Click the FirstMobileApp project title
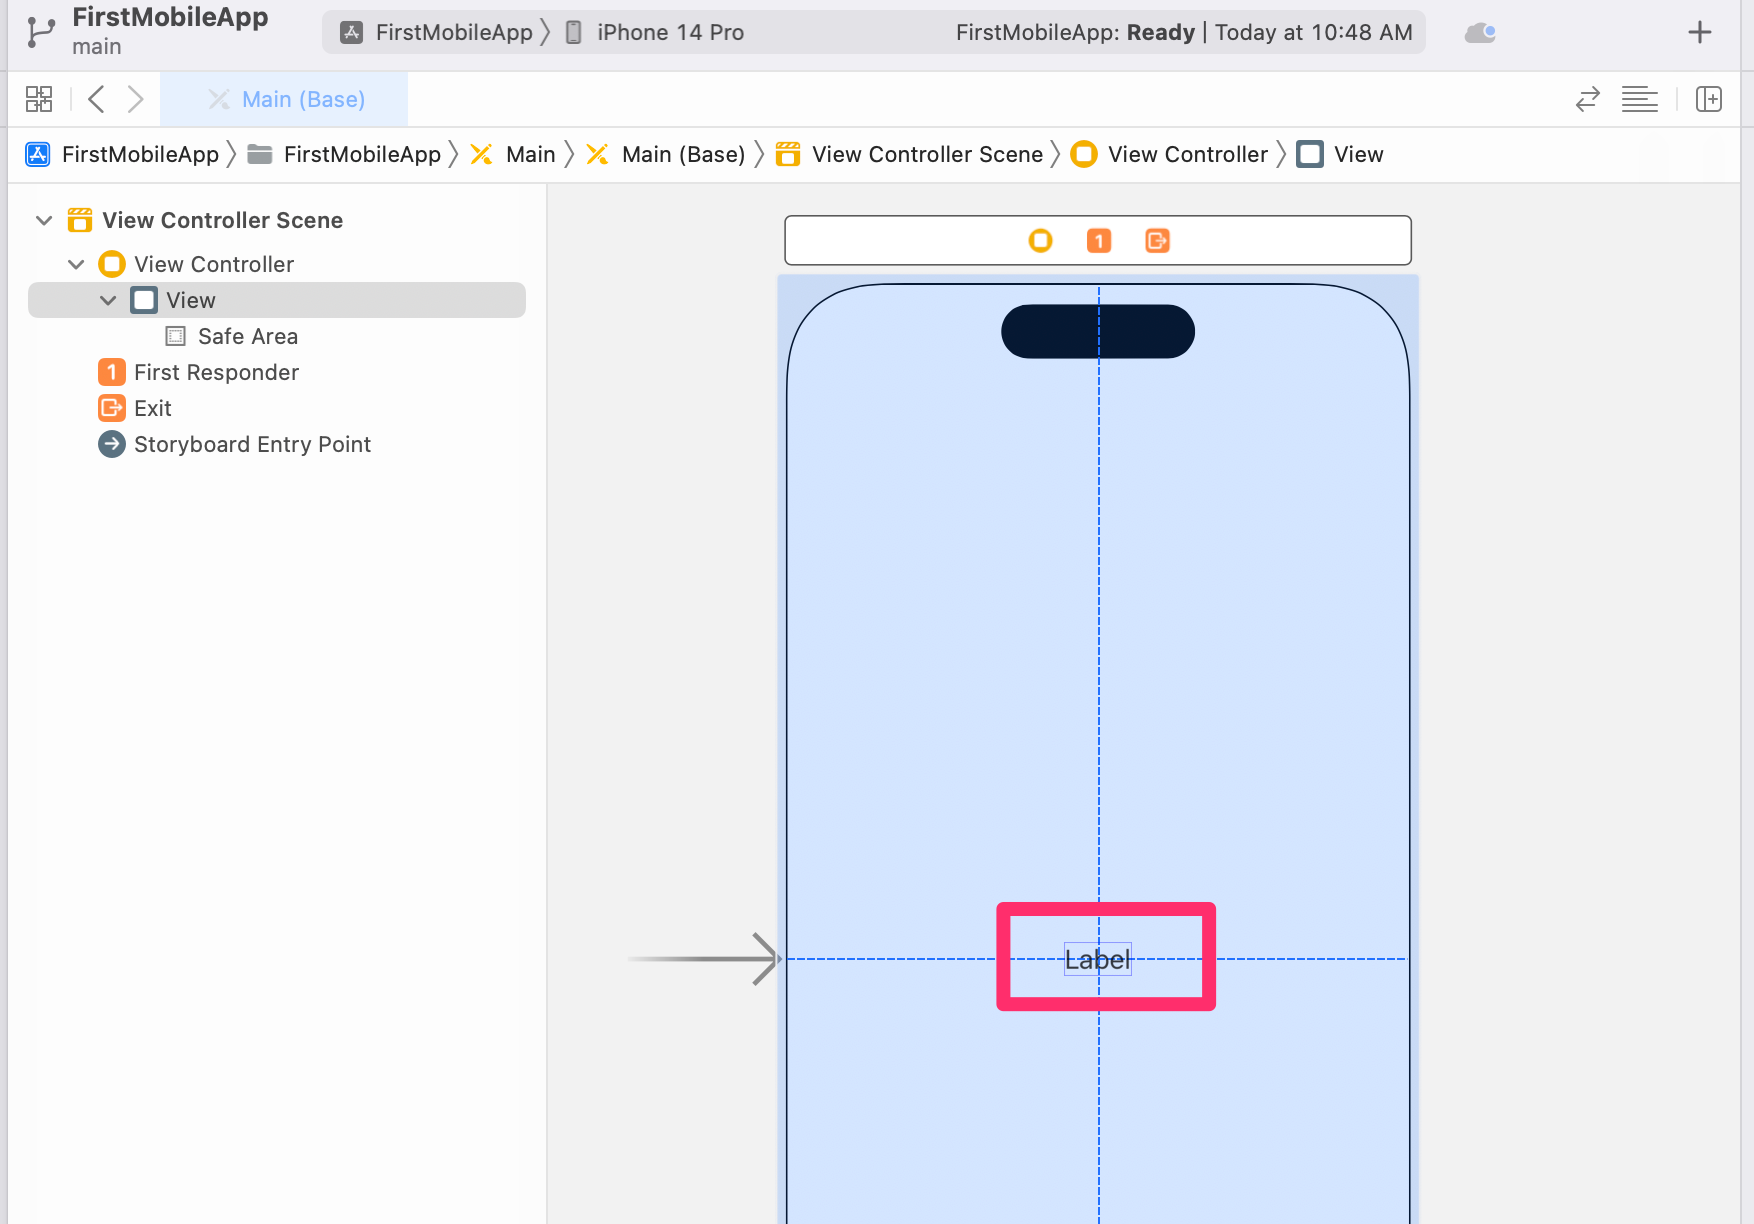1754x1224 pixels. pyautogui.click(x=170, y=17)
